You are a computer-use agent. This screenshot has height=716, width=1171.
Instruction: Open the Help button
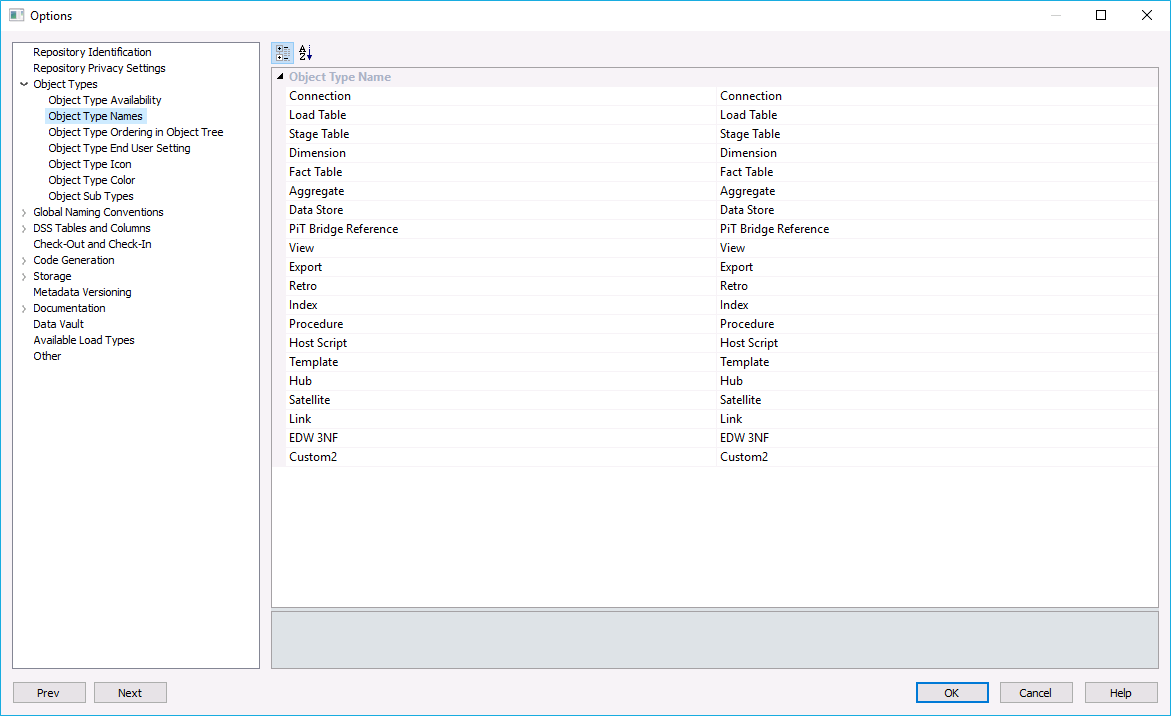pyautogui.click(x=1121, y=693)
